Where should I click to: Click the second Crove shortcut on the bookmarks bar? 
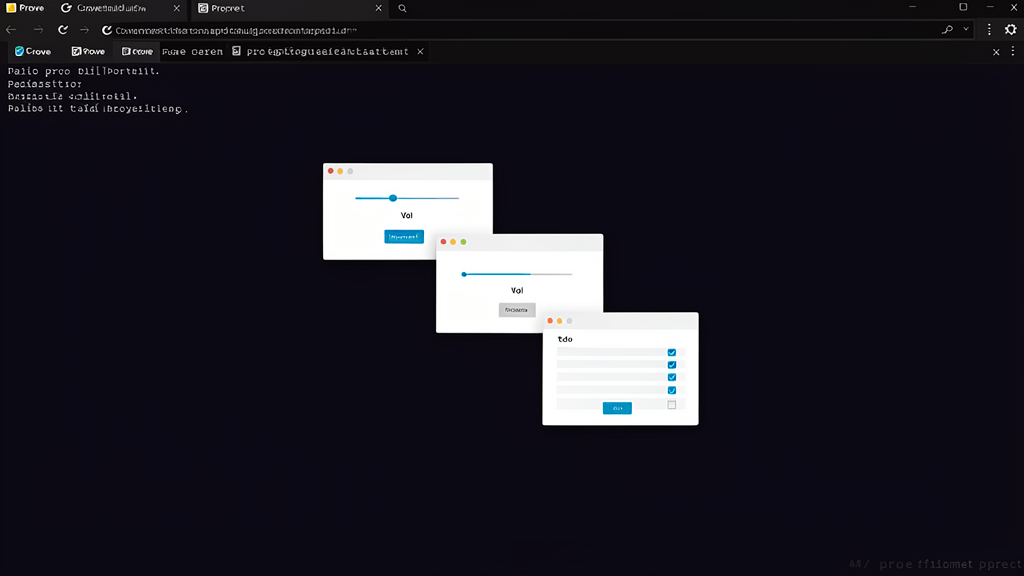click(x=137, y=51)
